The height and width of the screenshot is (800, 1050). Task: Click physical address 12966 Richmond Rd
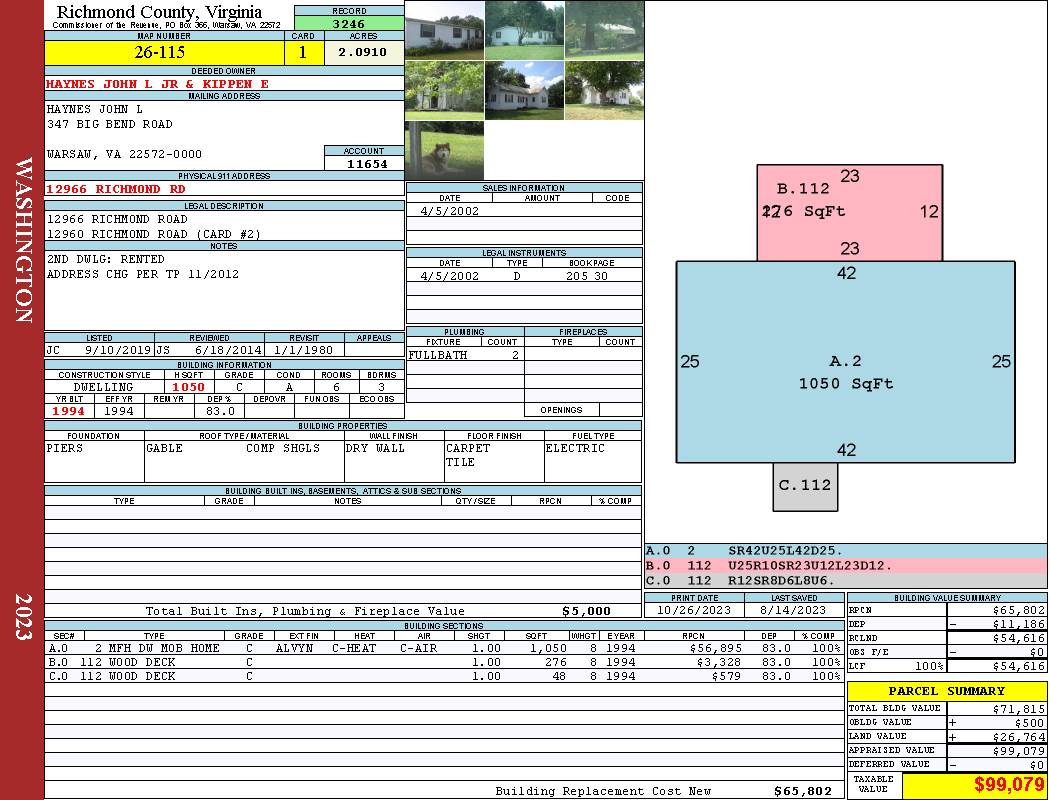[x=116, y=189]
